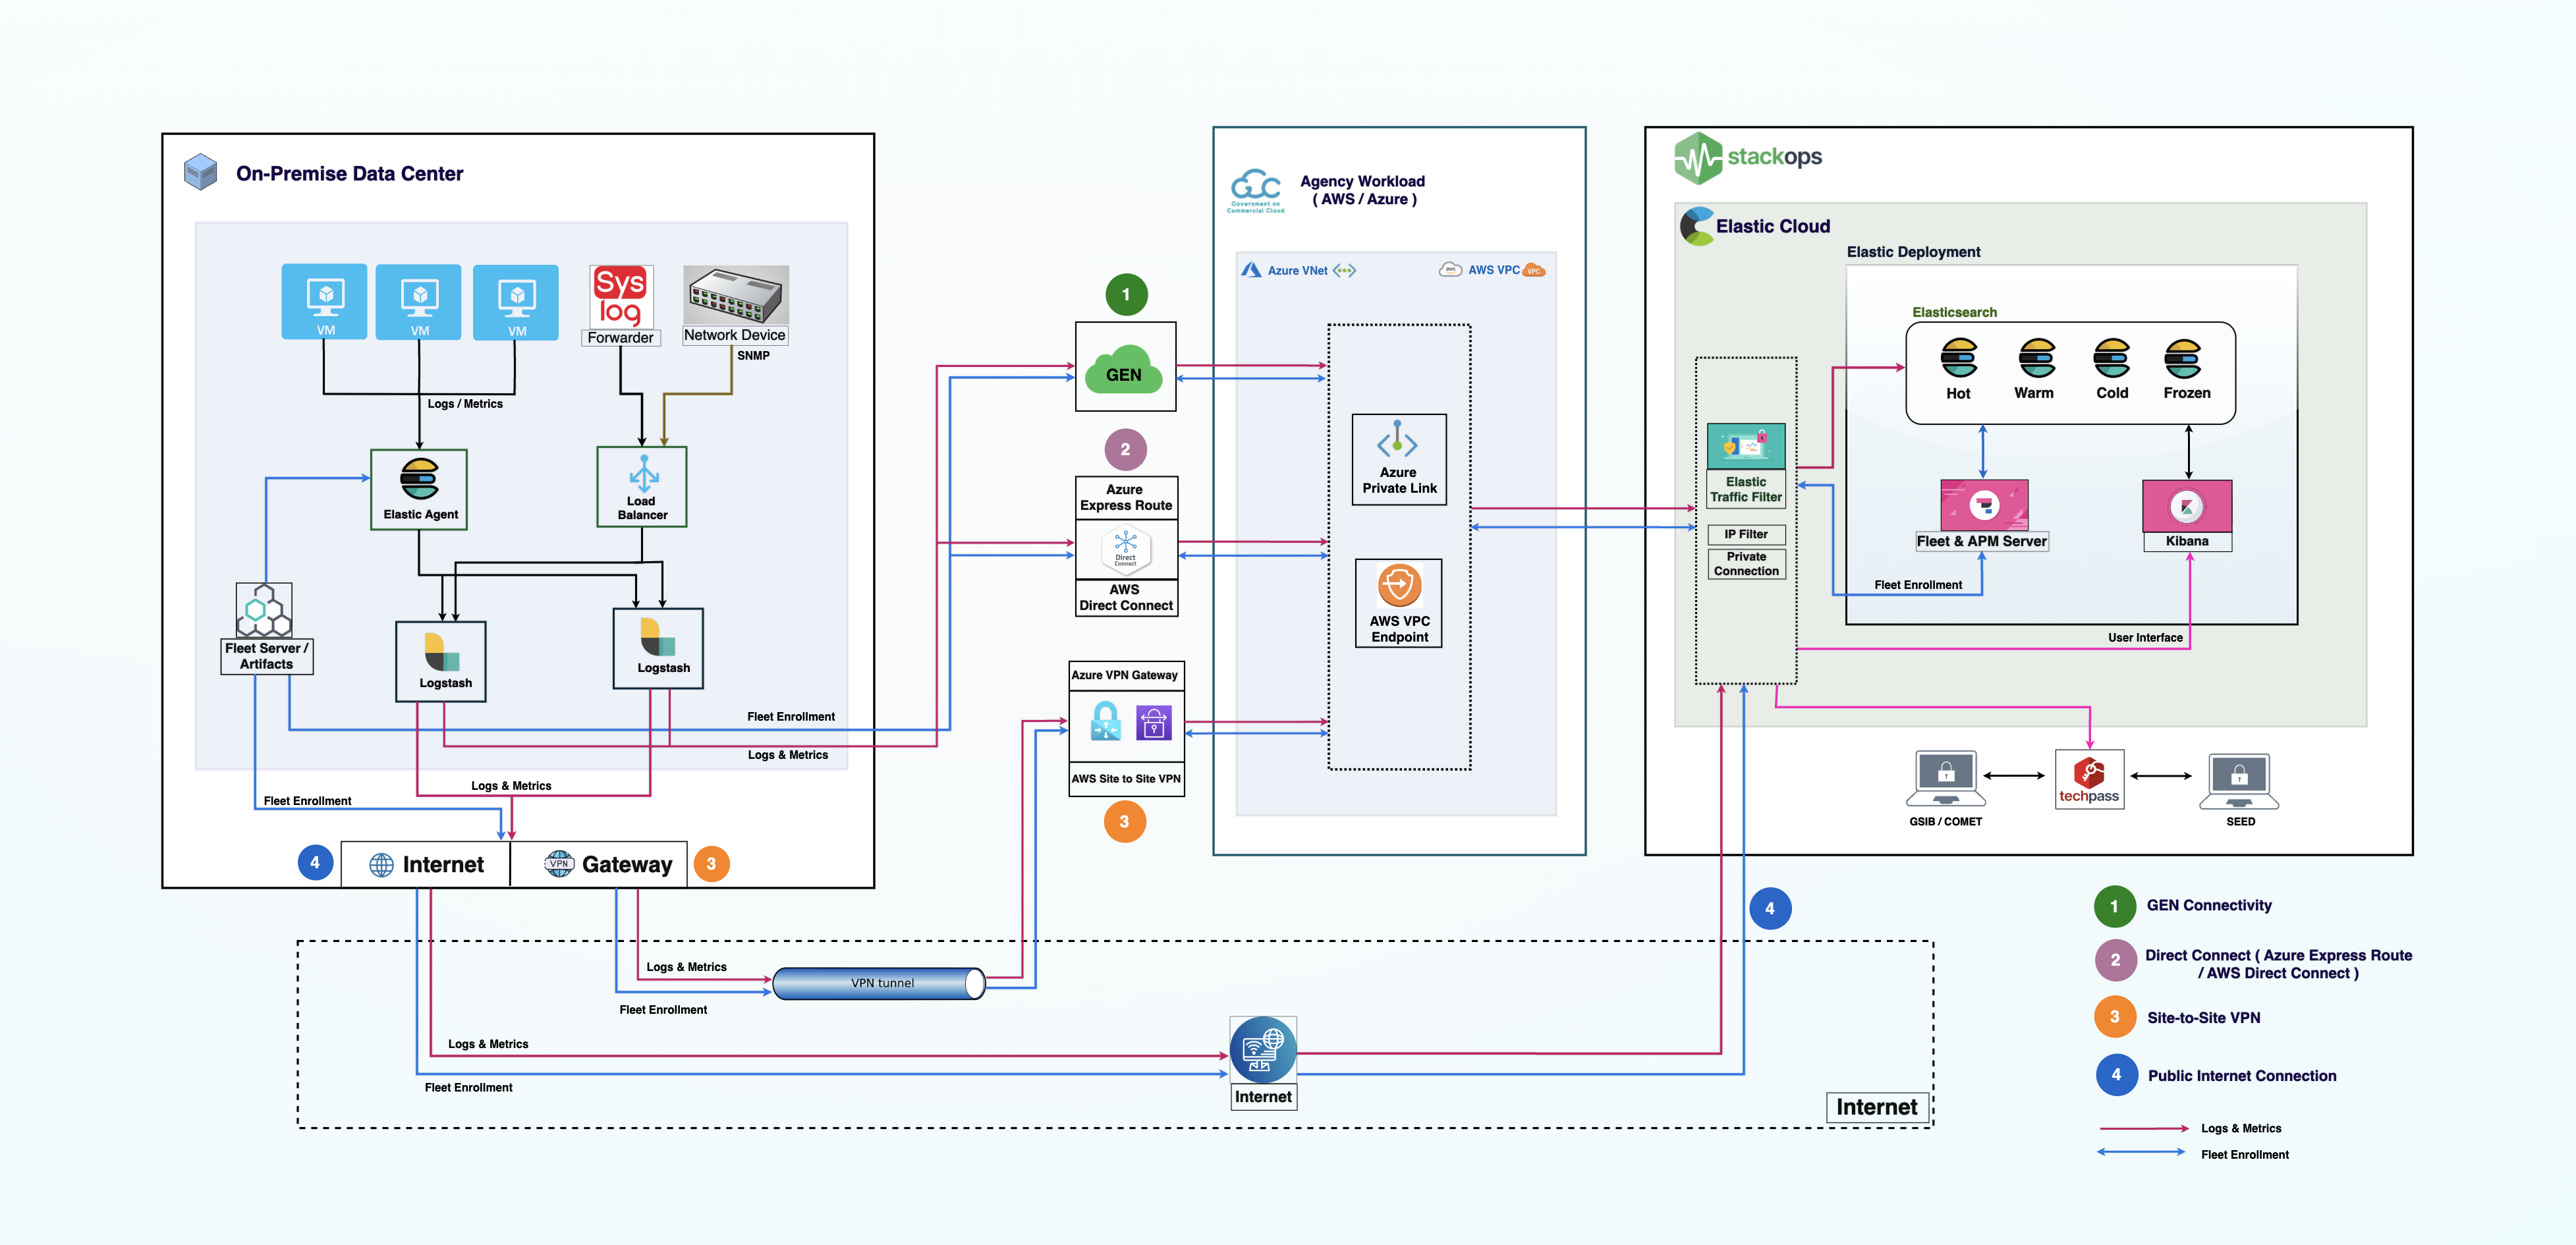2576x1245 pixels.
Task: Click the IP Filter box
Action: pos(1746,534)
